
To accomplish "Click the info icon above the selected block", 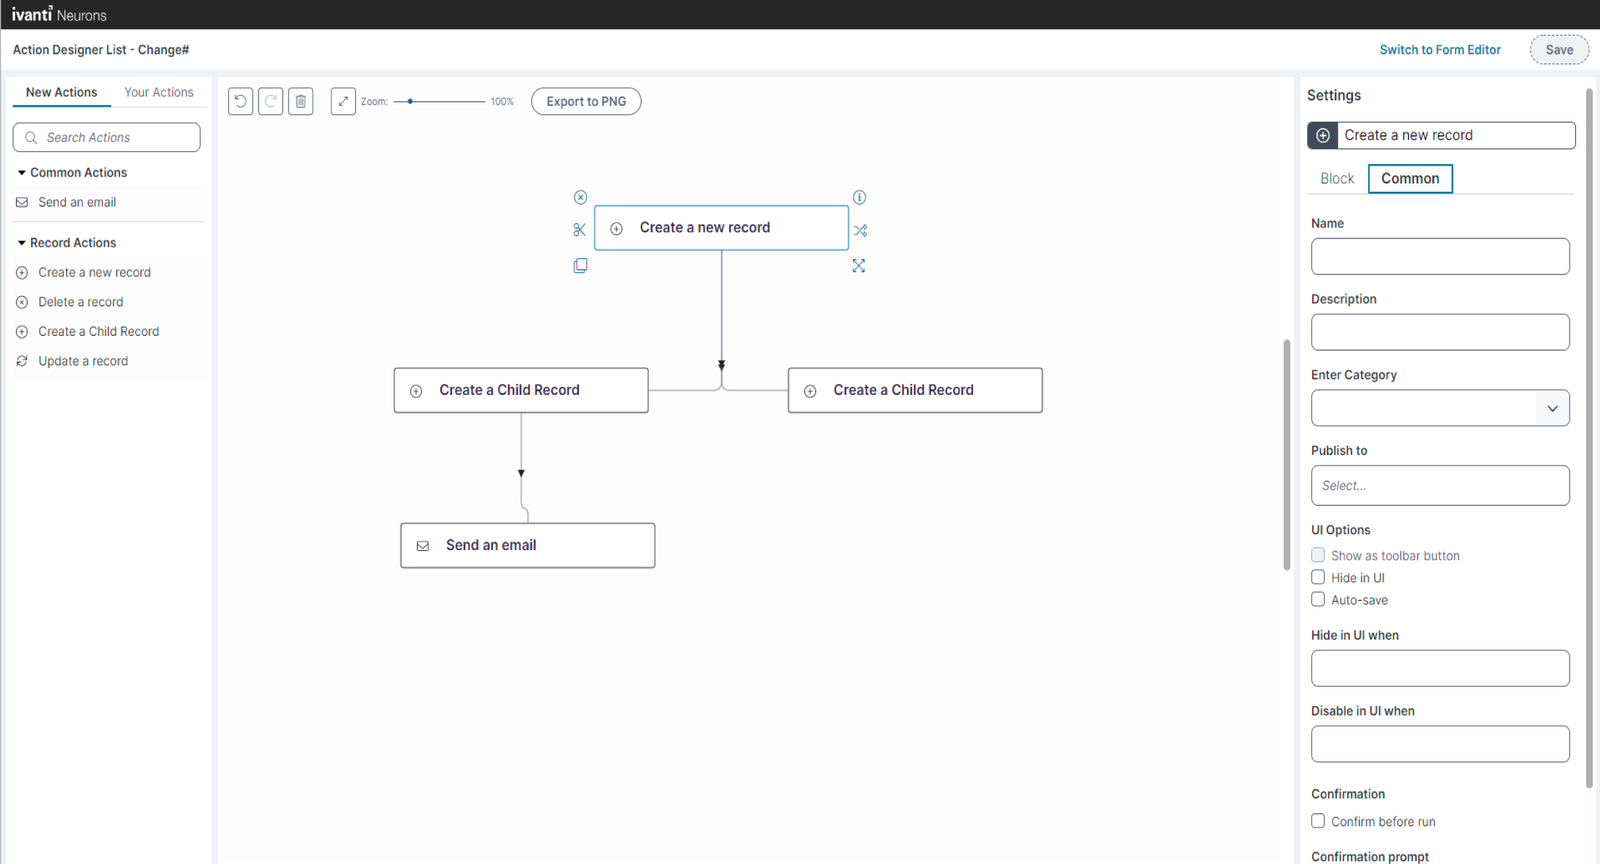I will [x=859, y=197].
